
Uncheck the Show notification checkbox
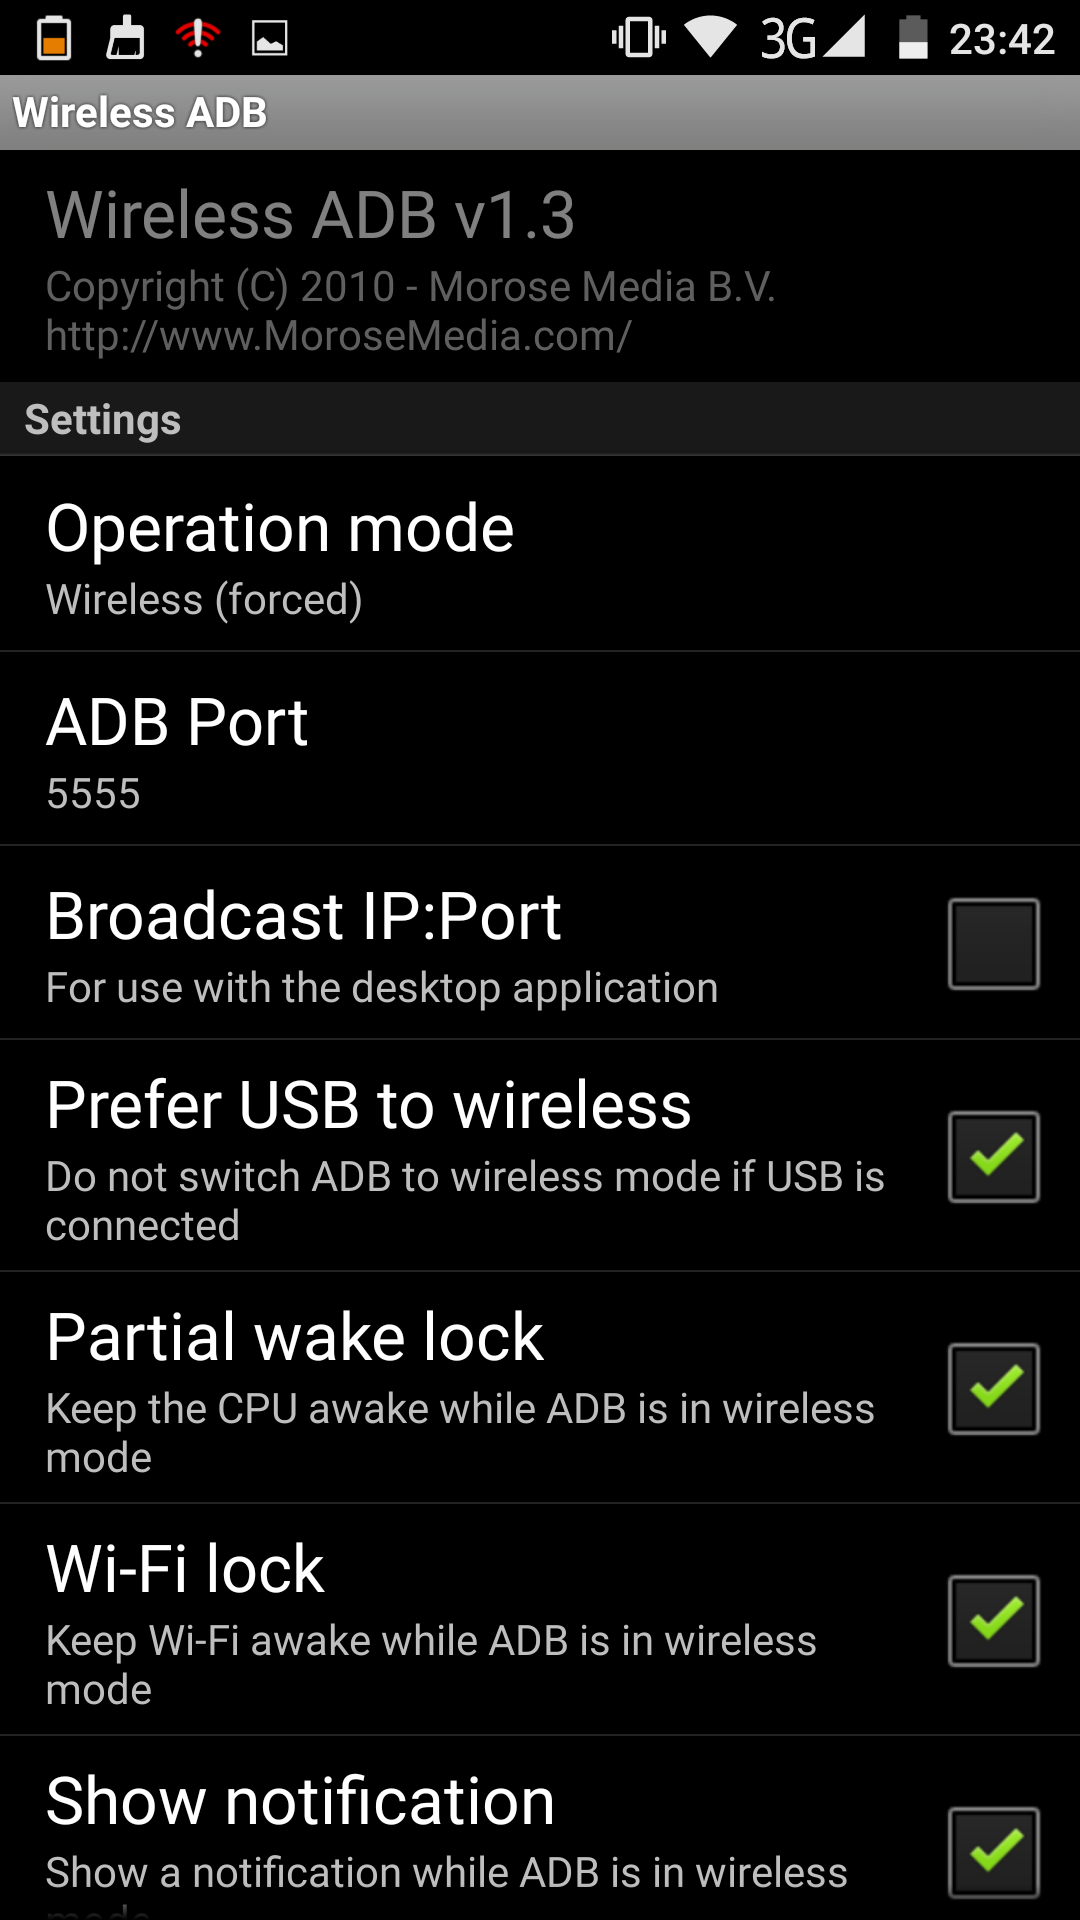pos(993,1852)
